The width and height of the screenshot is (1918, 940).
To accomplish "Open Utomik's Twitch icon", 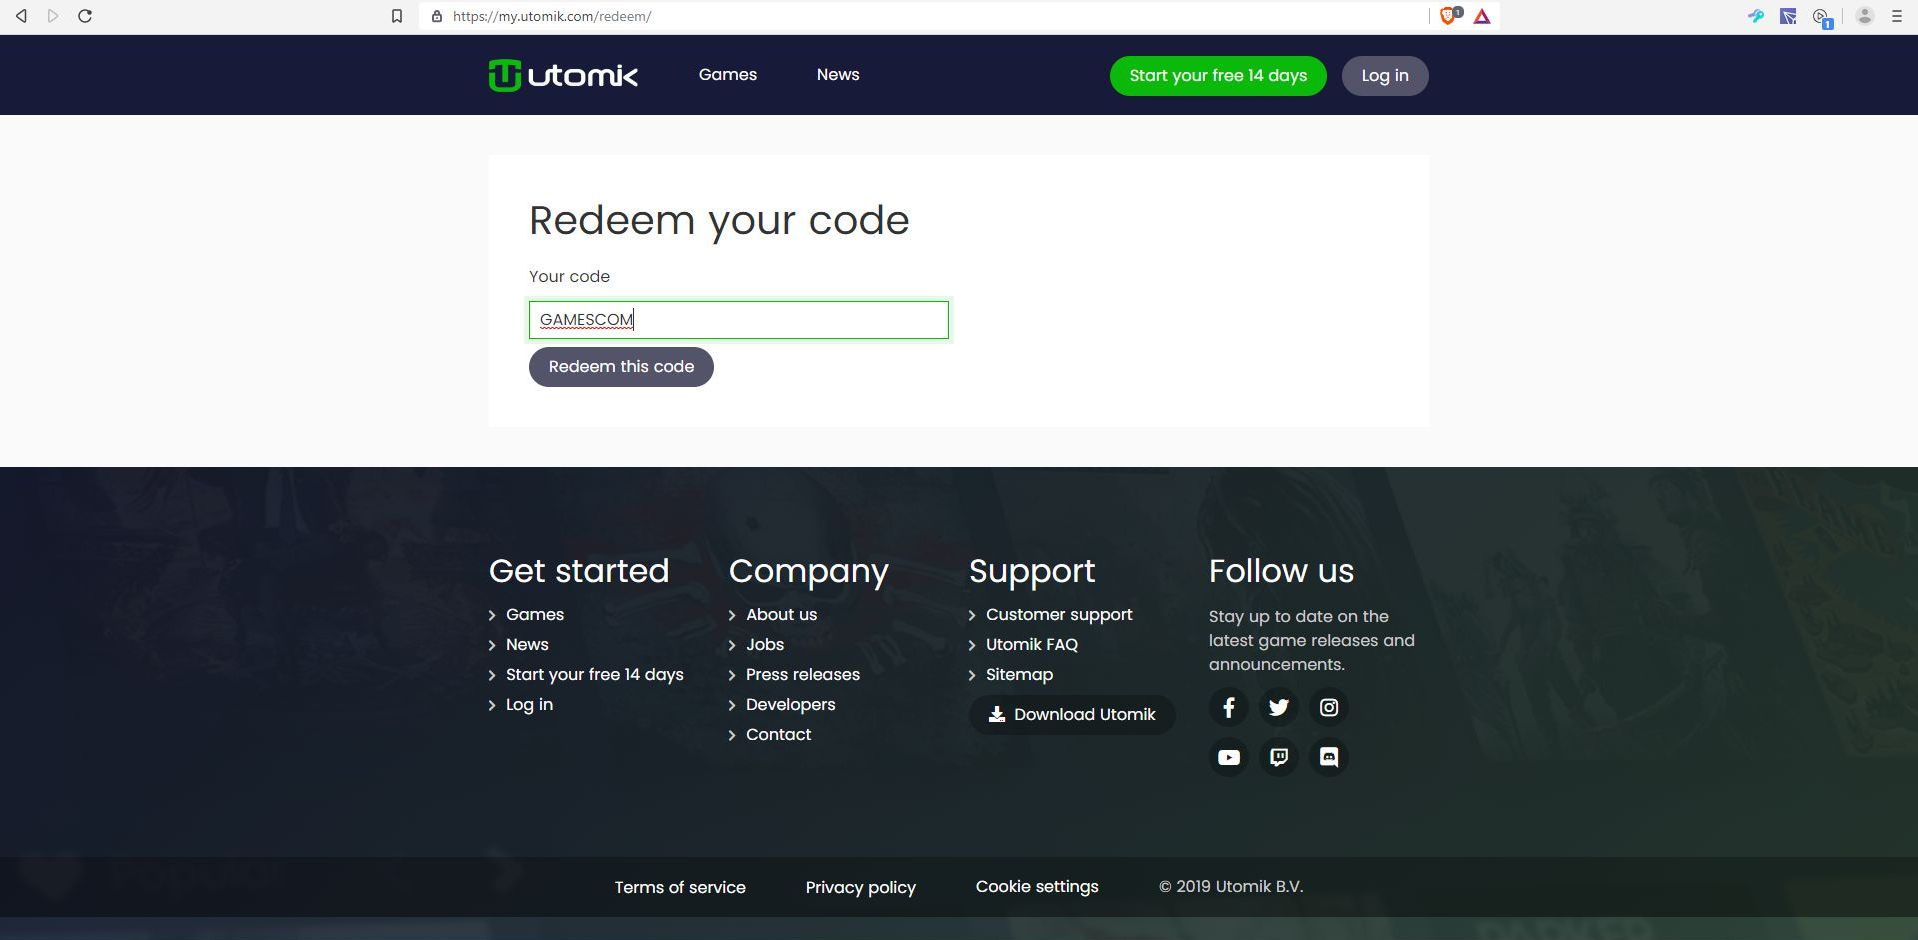I will (x=1279, y=757).
